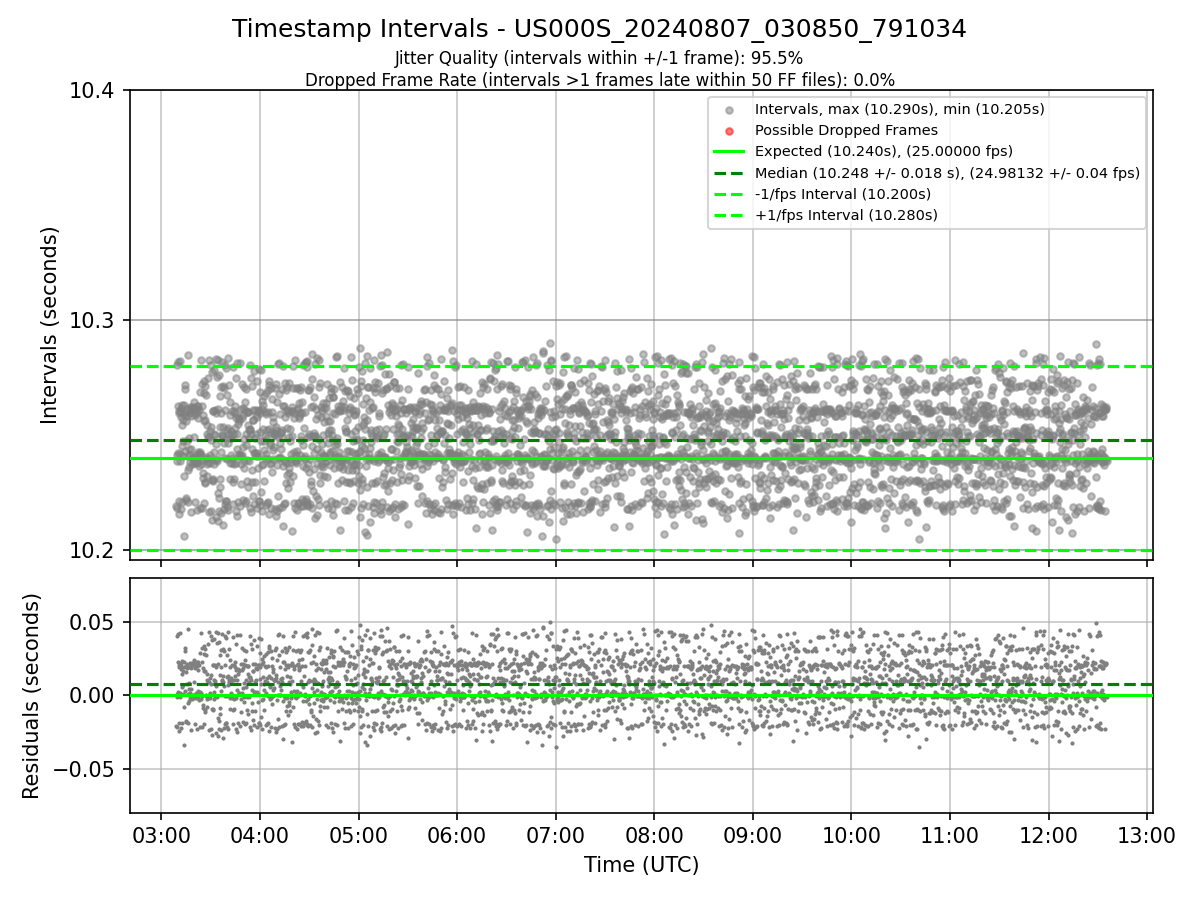Click the red dot marker for Possible Dropped Frames
This screenshot has height=900, width=1200.
(729, 131)
